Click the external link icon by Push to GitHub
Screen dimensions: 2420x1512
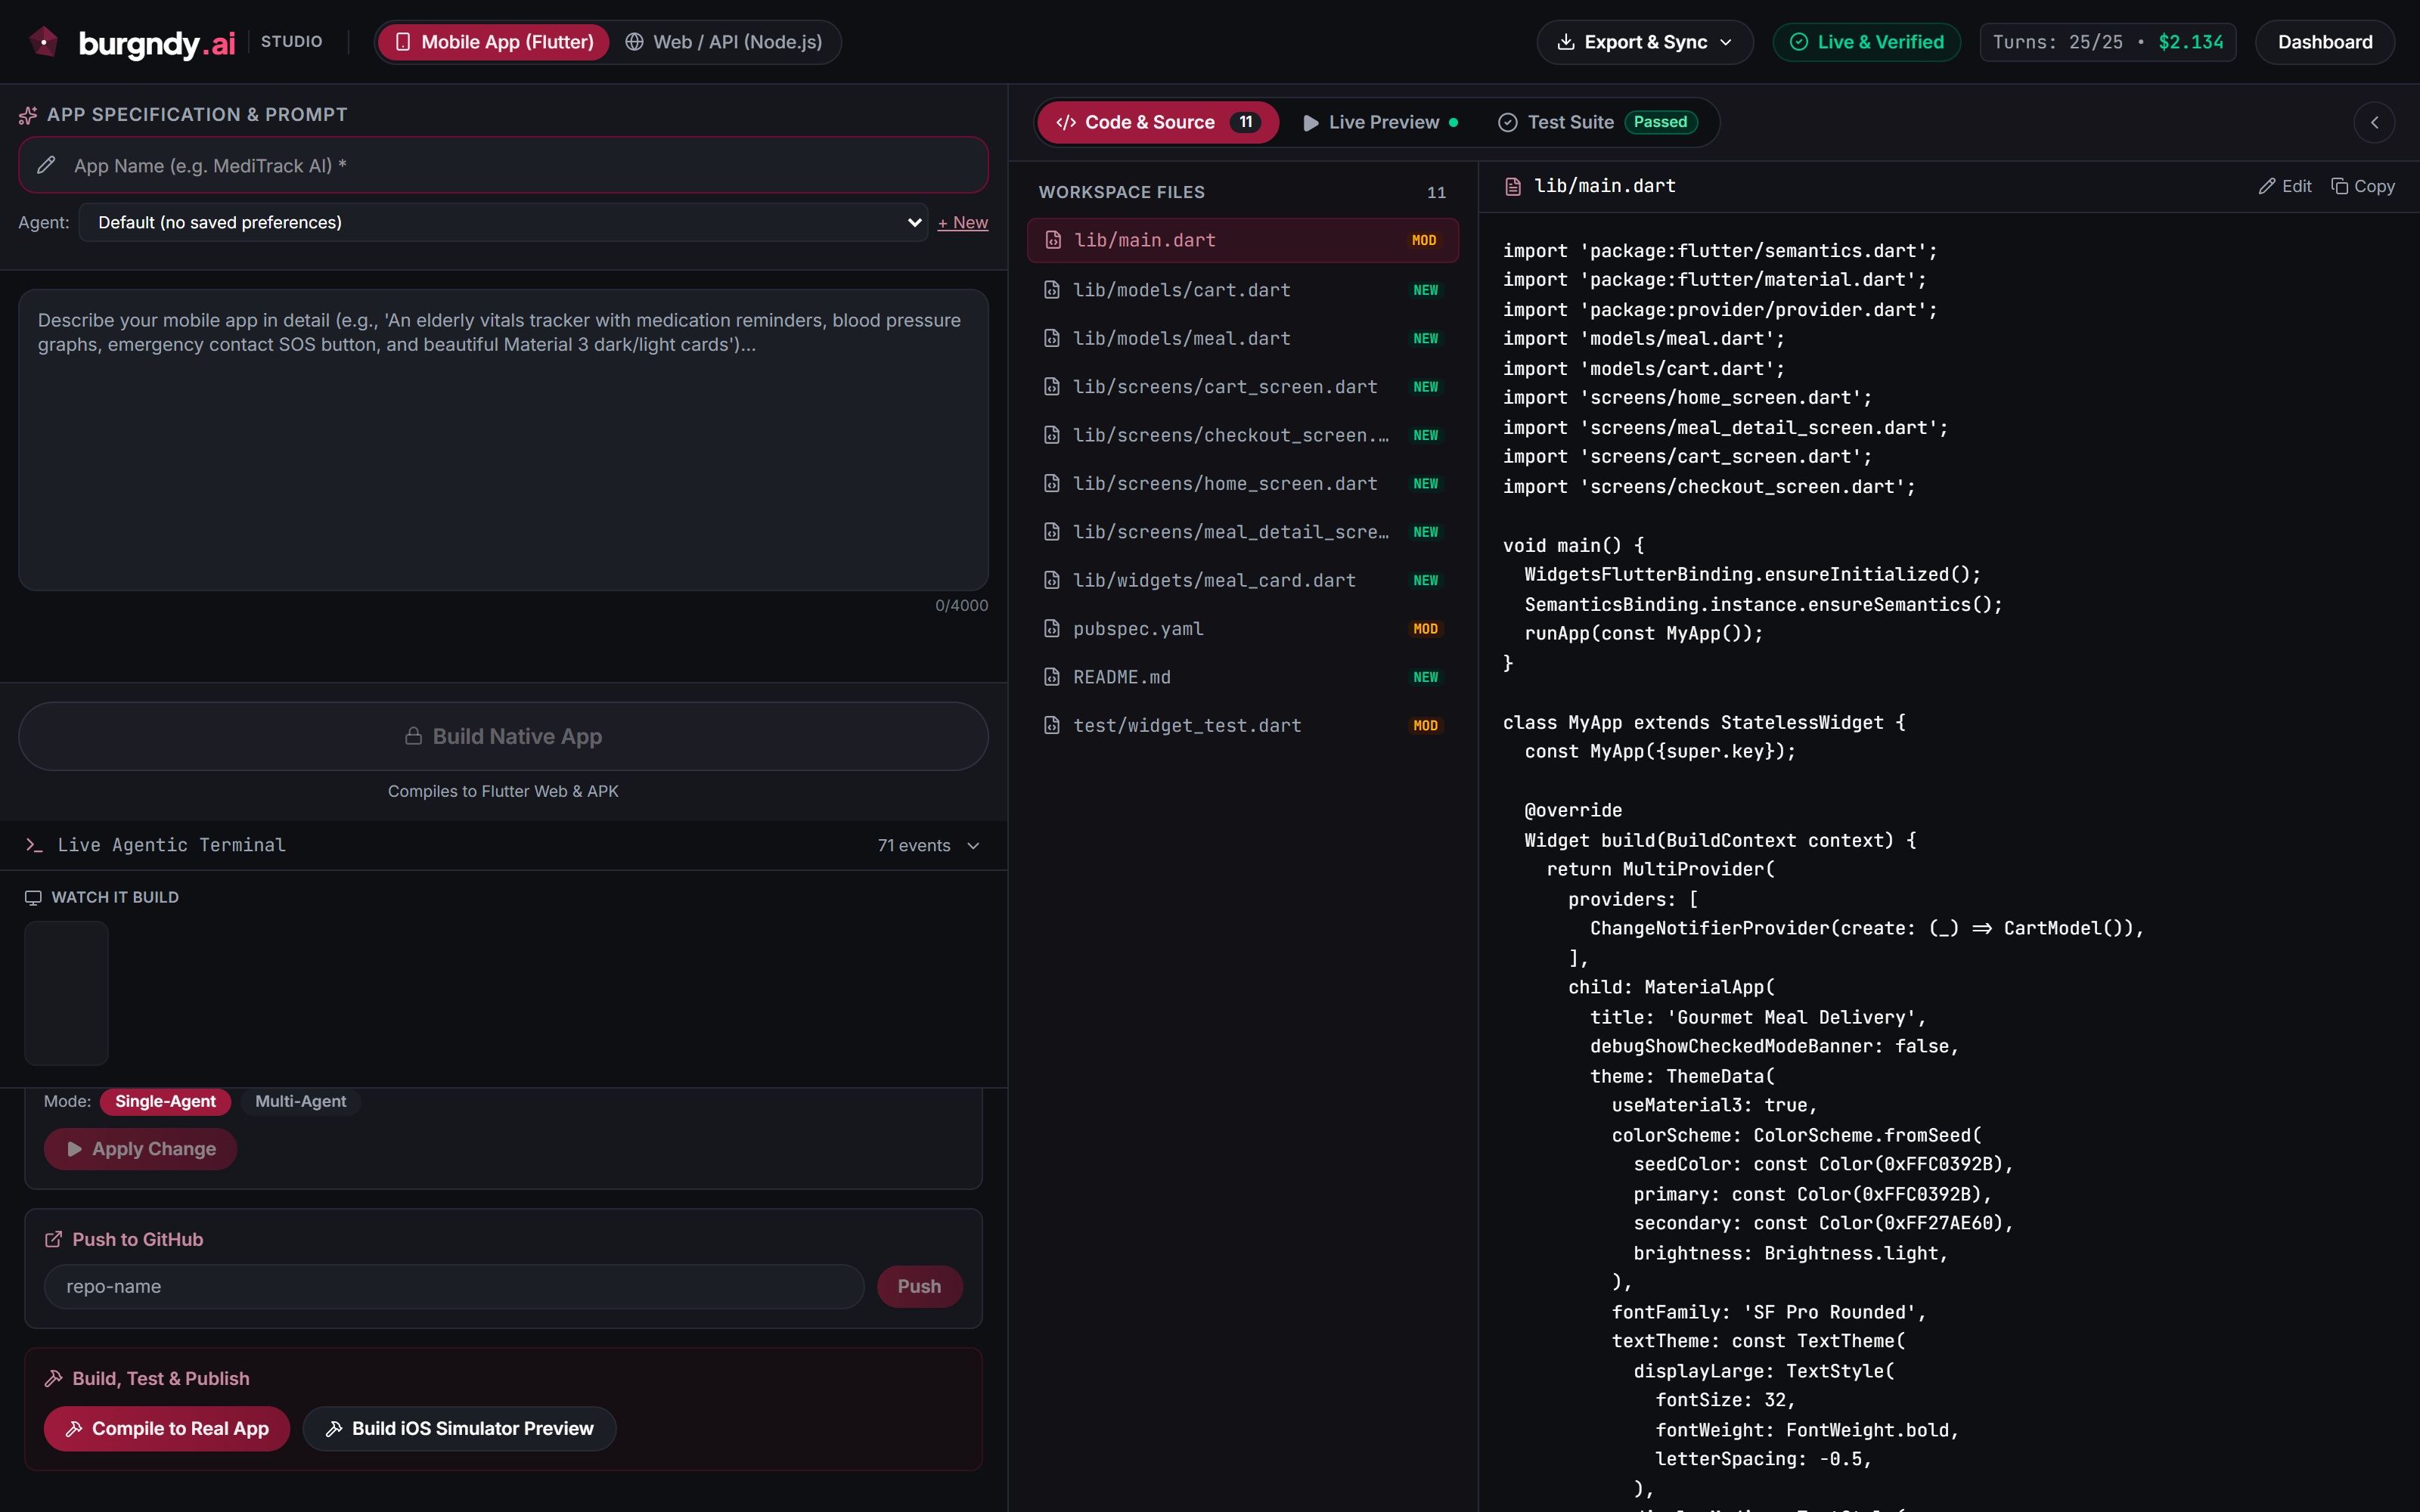click(54, 1239)
